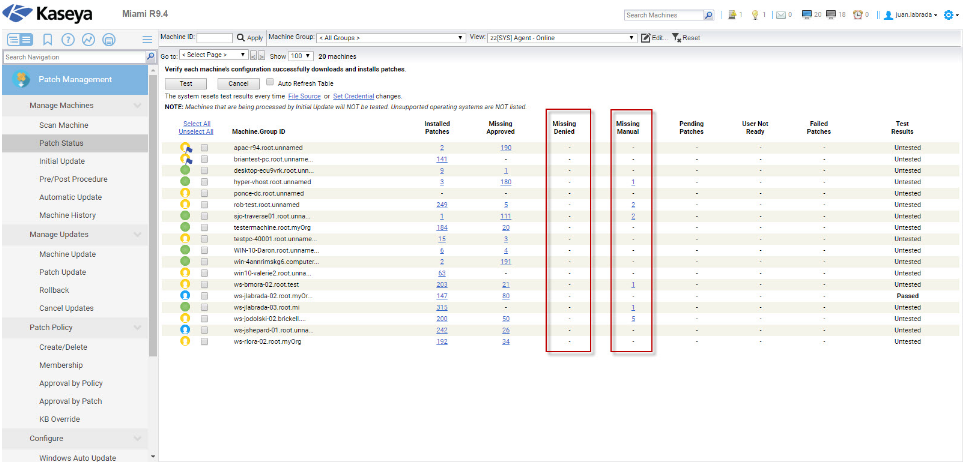Open the Machine Group dropdown
The width and height of the screenshot is (963, 462).
coord(391,38)
